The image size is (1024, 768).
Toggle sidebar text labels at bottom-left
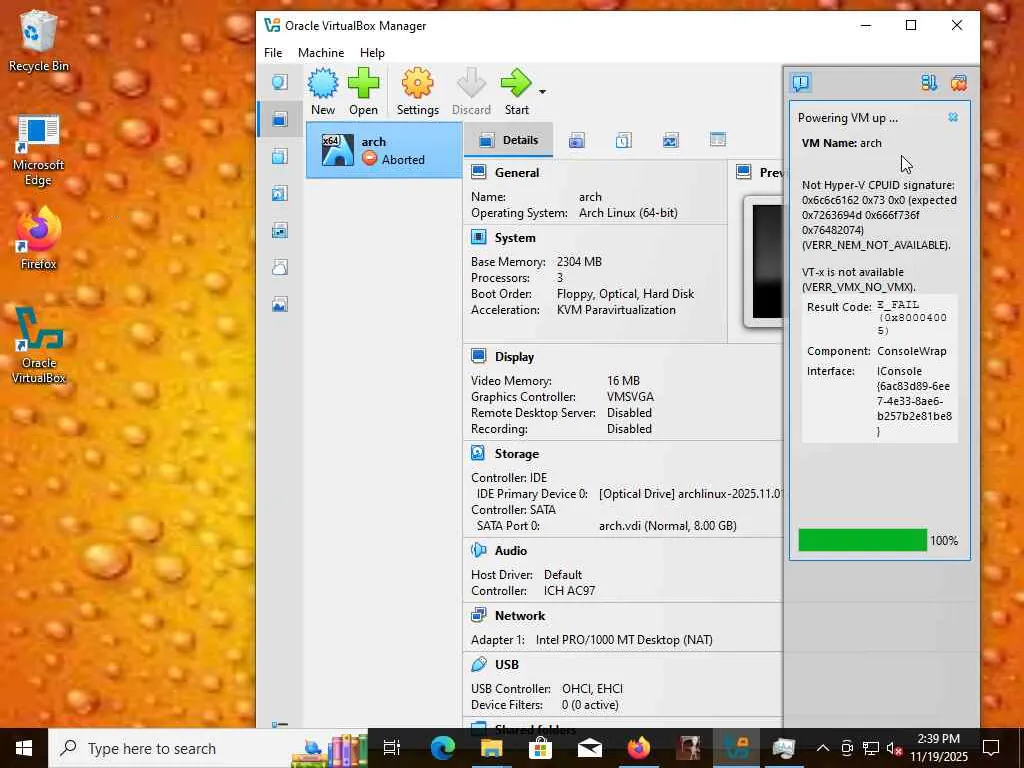(x=280, y=724)
